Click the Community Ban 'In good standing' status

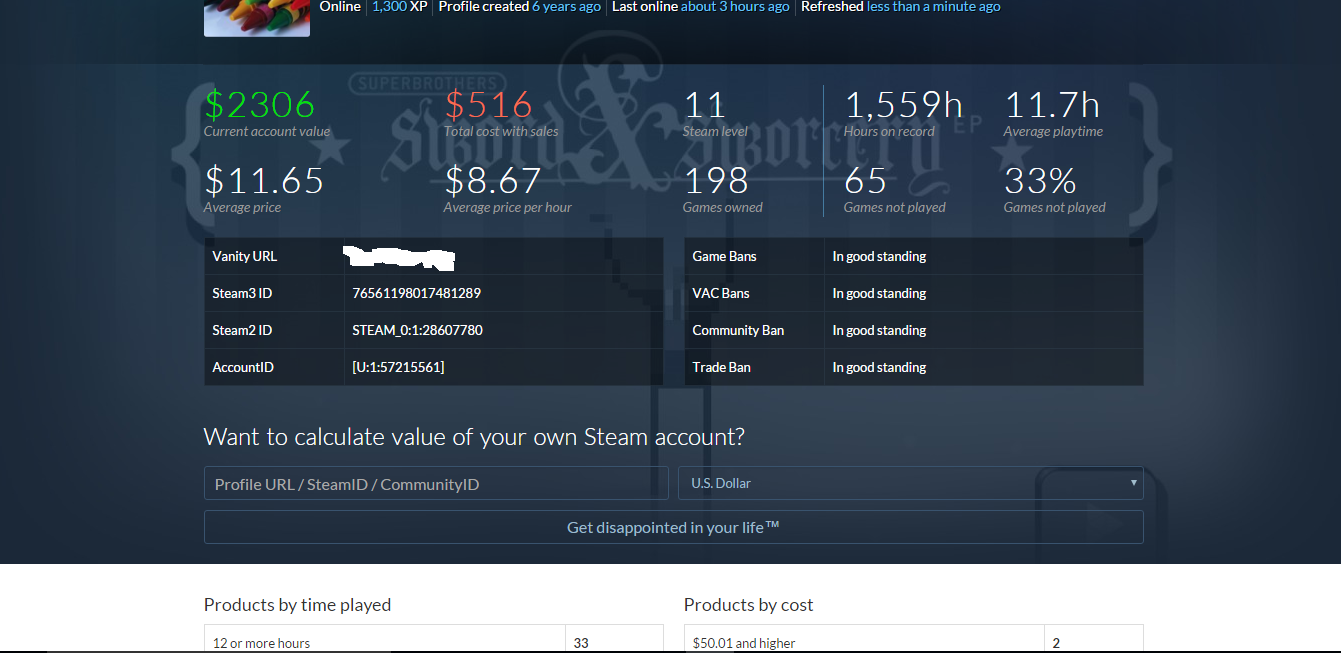point(879,330)
